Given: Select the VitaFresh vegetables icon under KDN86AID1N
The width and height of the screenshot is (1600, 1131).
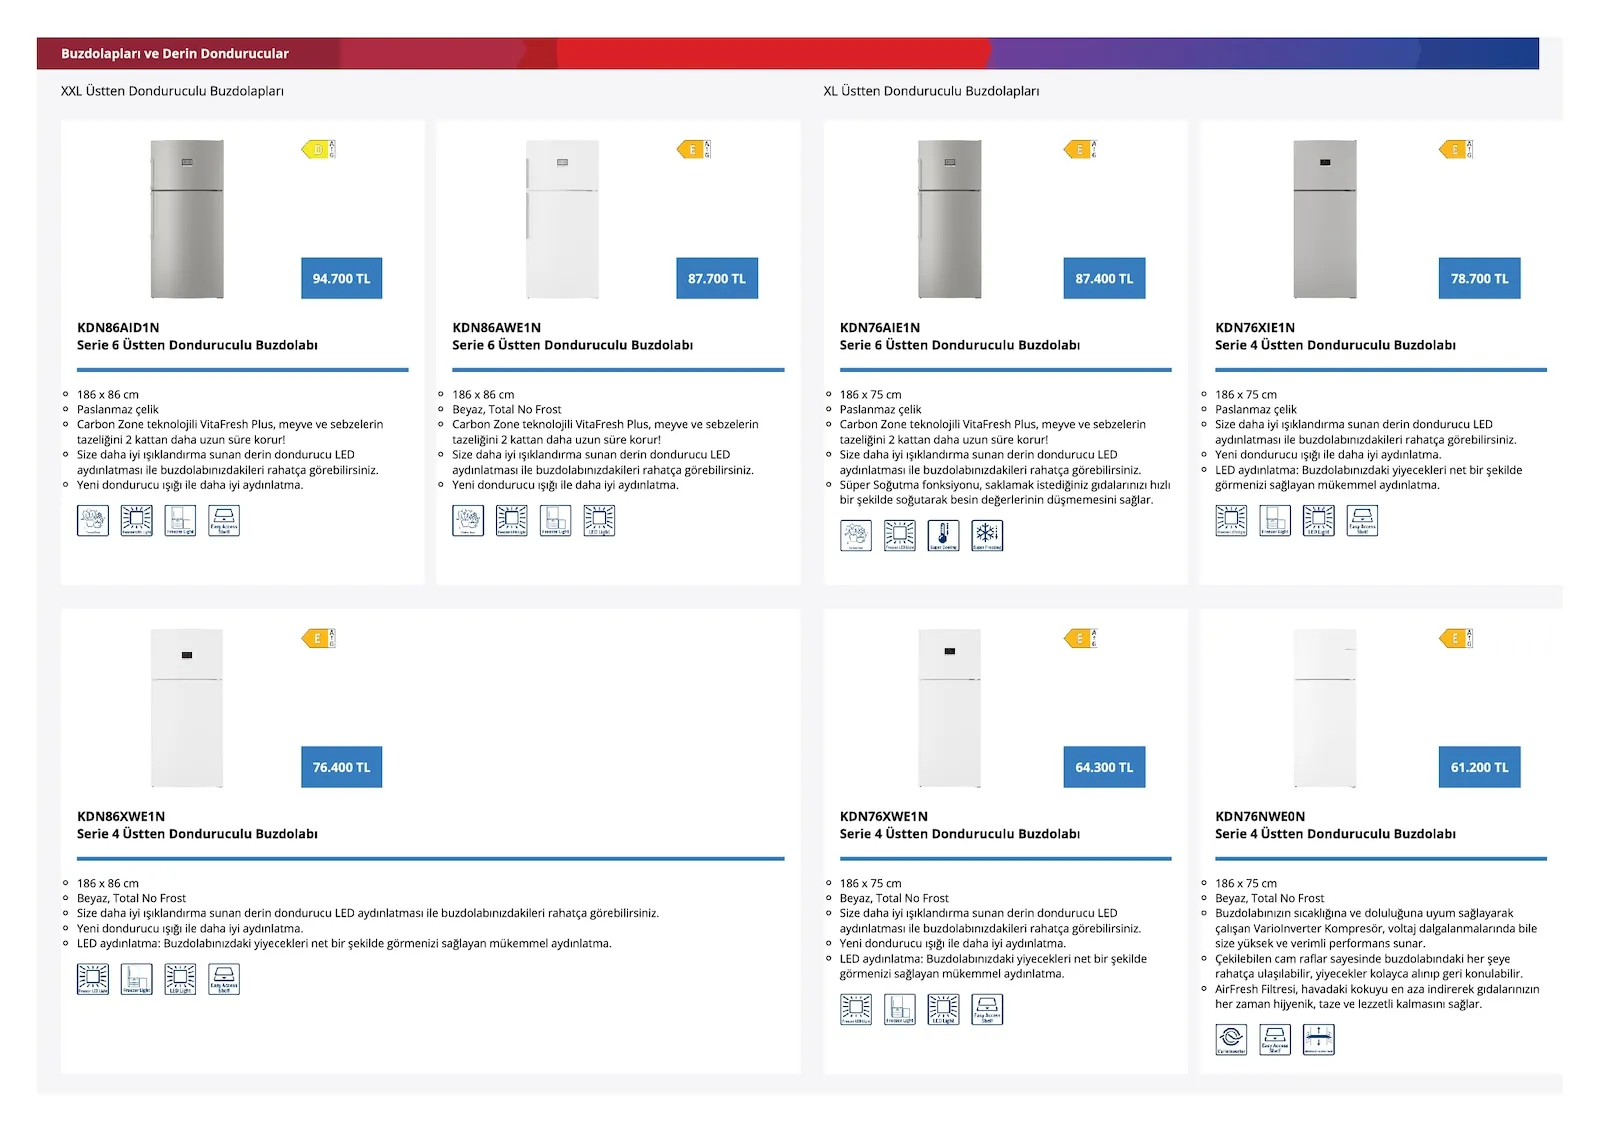Looking at the screenshot, I should pyautogui.click(x=93, y=520).
